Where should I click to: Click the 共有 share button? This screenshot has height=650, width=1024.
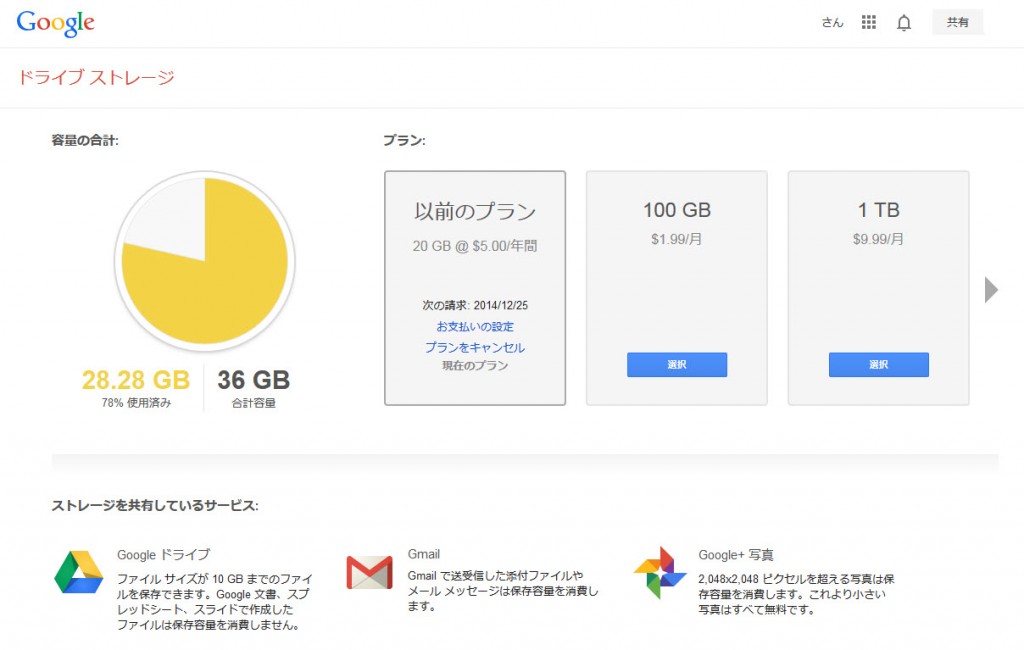point(957,22)
